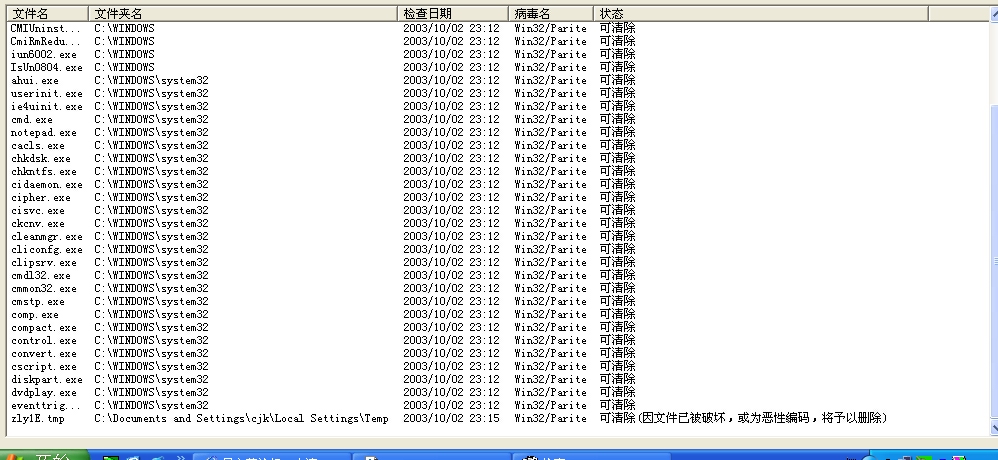Screen dimensions: 998x460
Task: Select the comp.exe file name
Action: tap(34, 314)
